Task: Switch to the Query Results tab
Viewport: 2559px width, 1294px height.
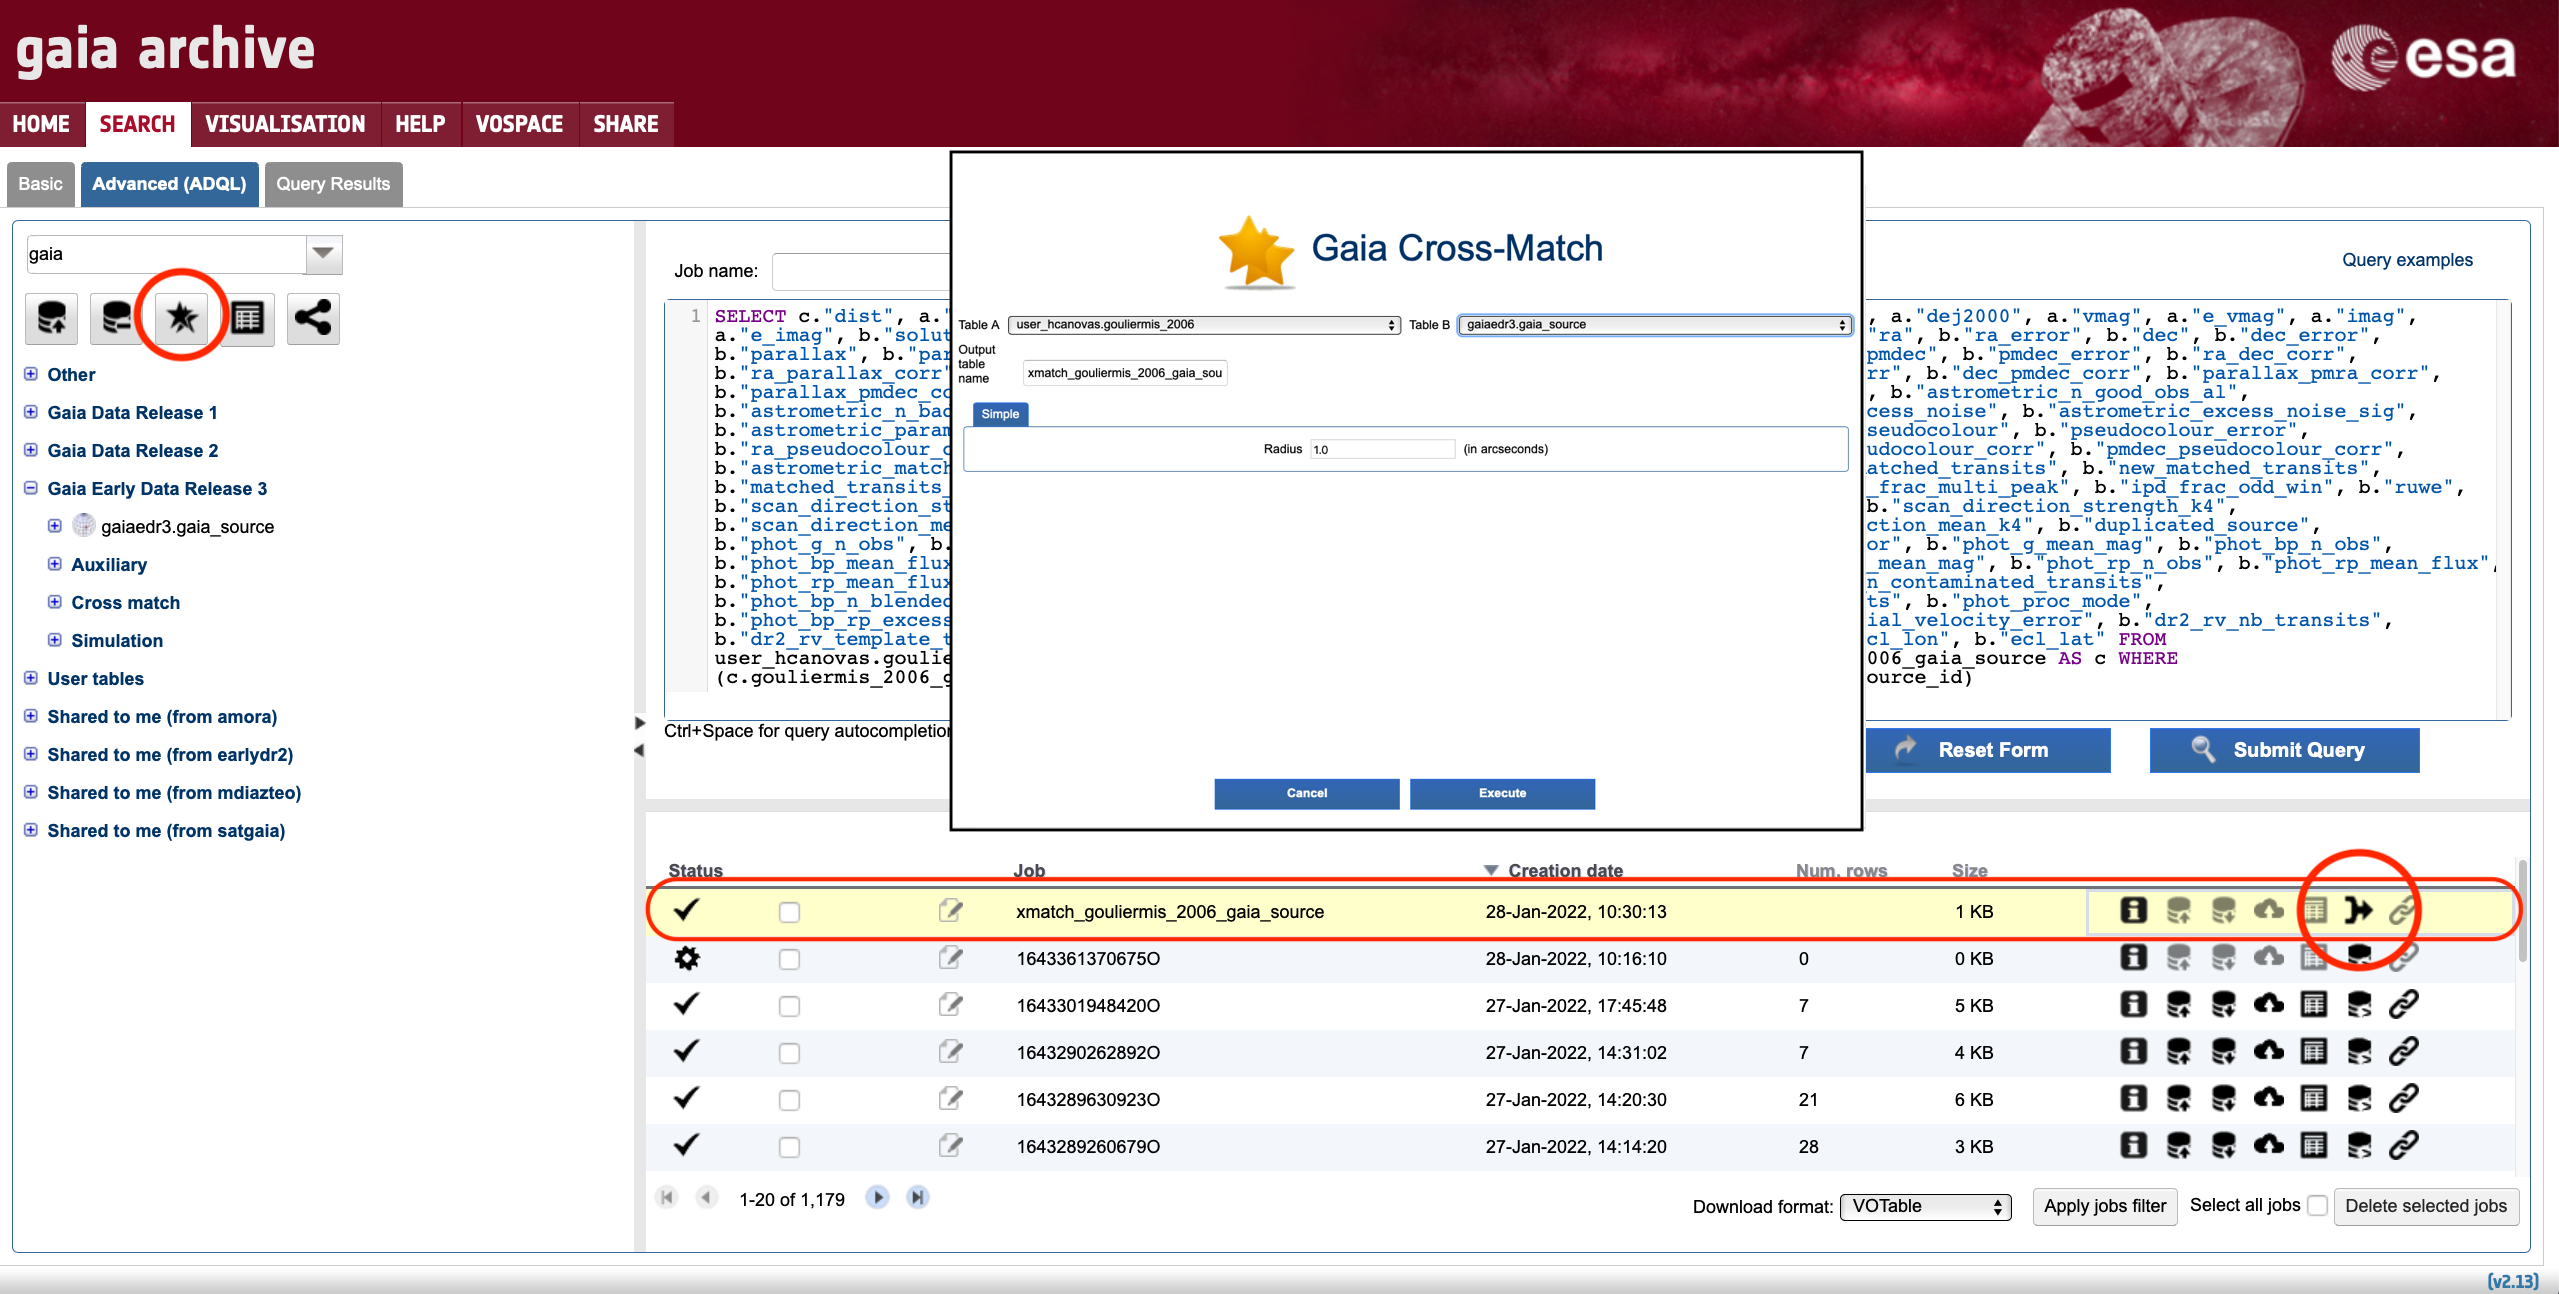Action: (x=333, y=184)
